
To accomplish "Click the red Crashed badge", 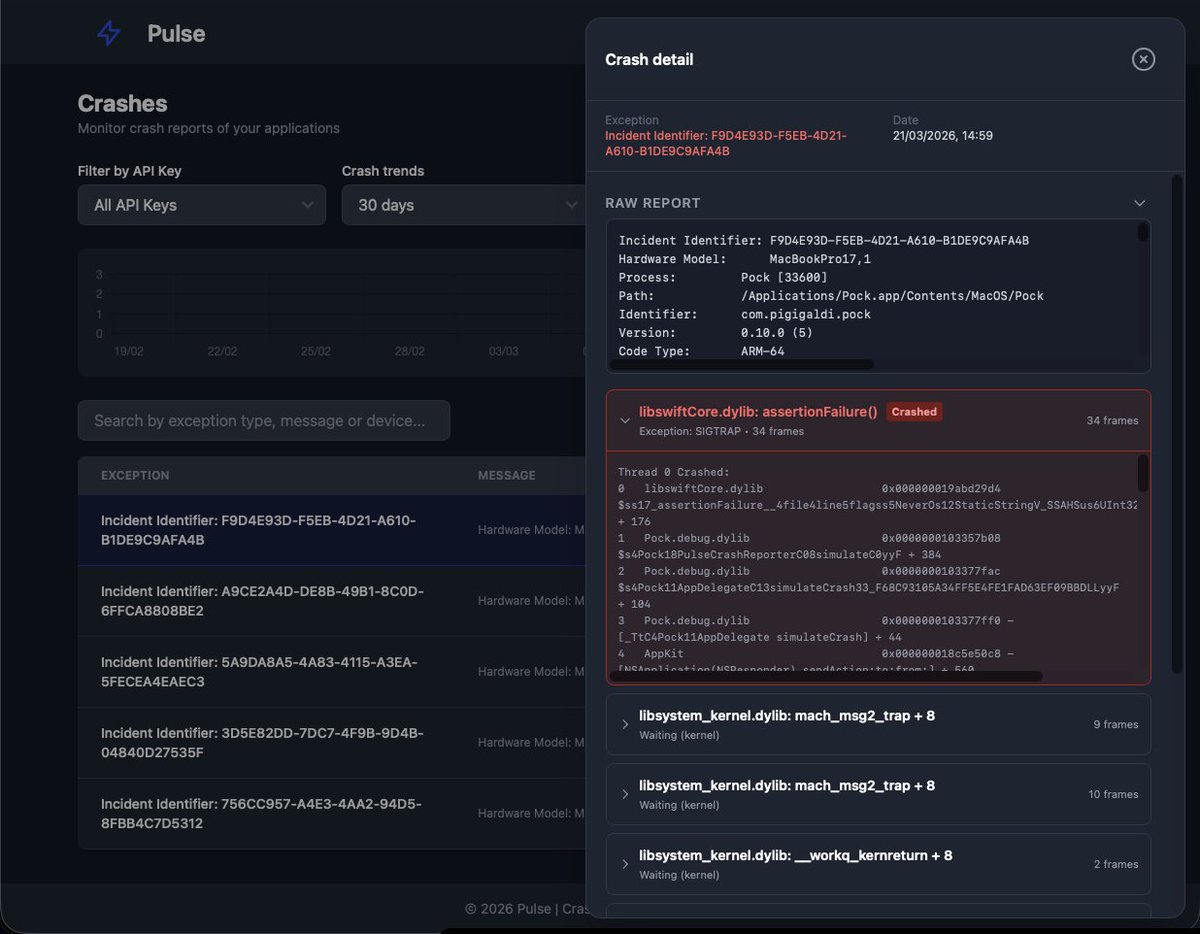I will [x=914, y=411].
